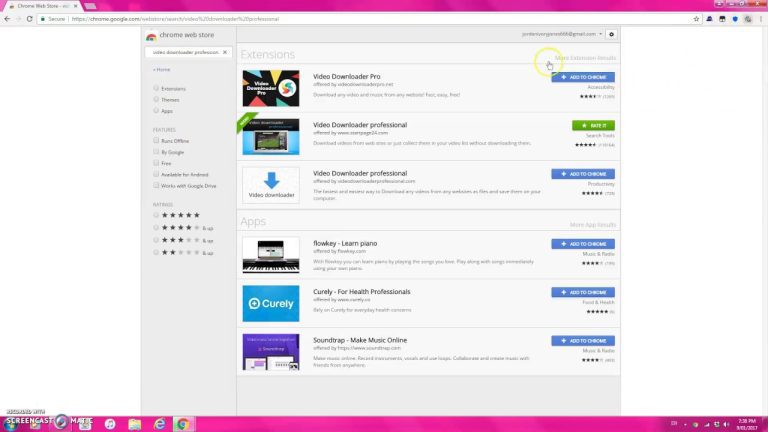Image resolution: width=768 pixels, height=432 pixels.
Task: Open a new tab
Action: tap(90, 6)
